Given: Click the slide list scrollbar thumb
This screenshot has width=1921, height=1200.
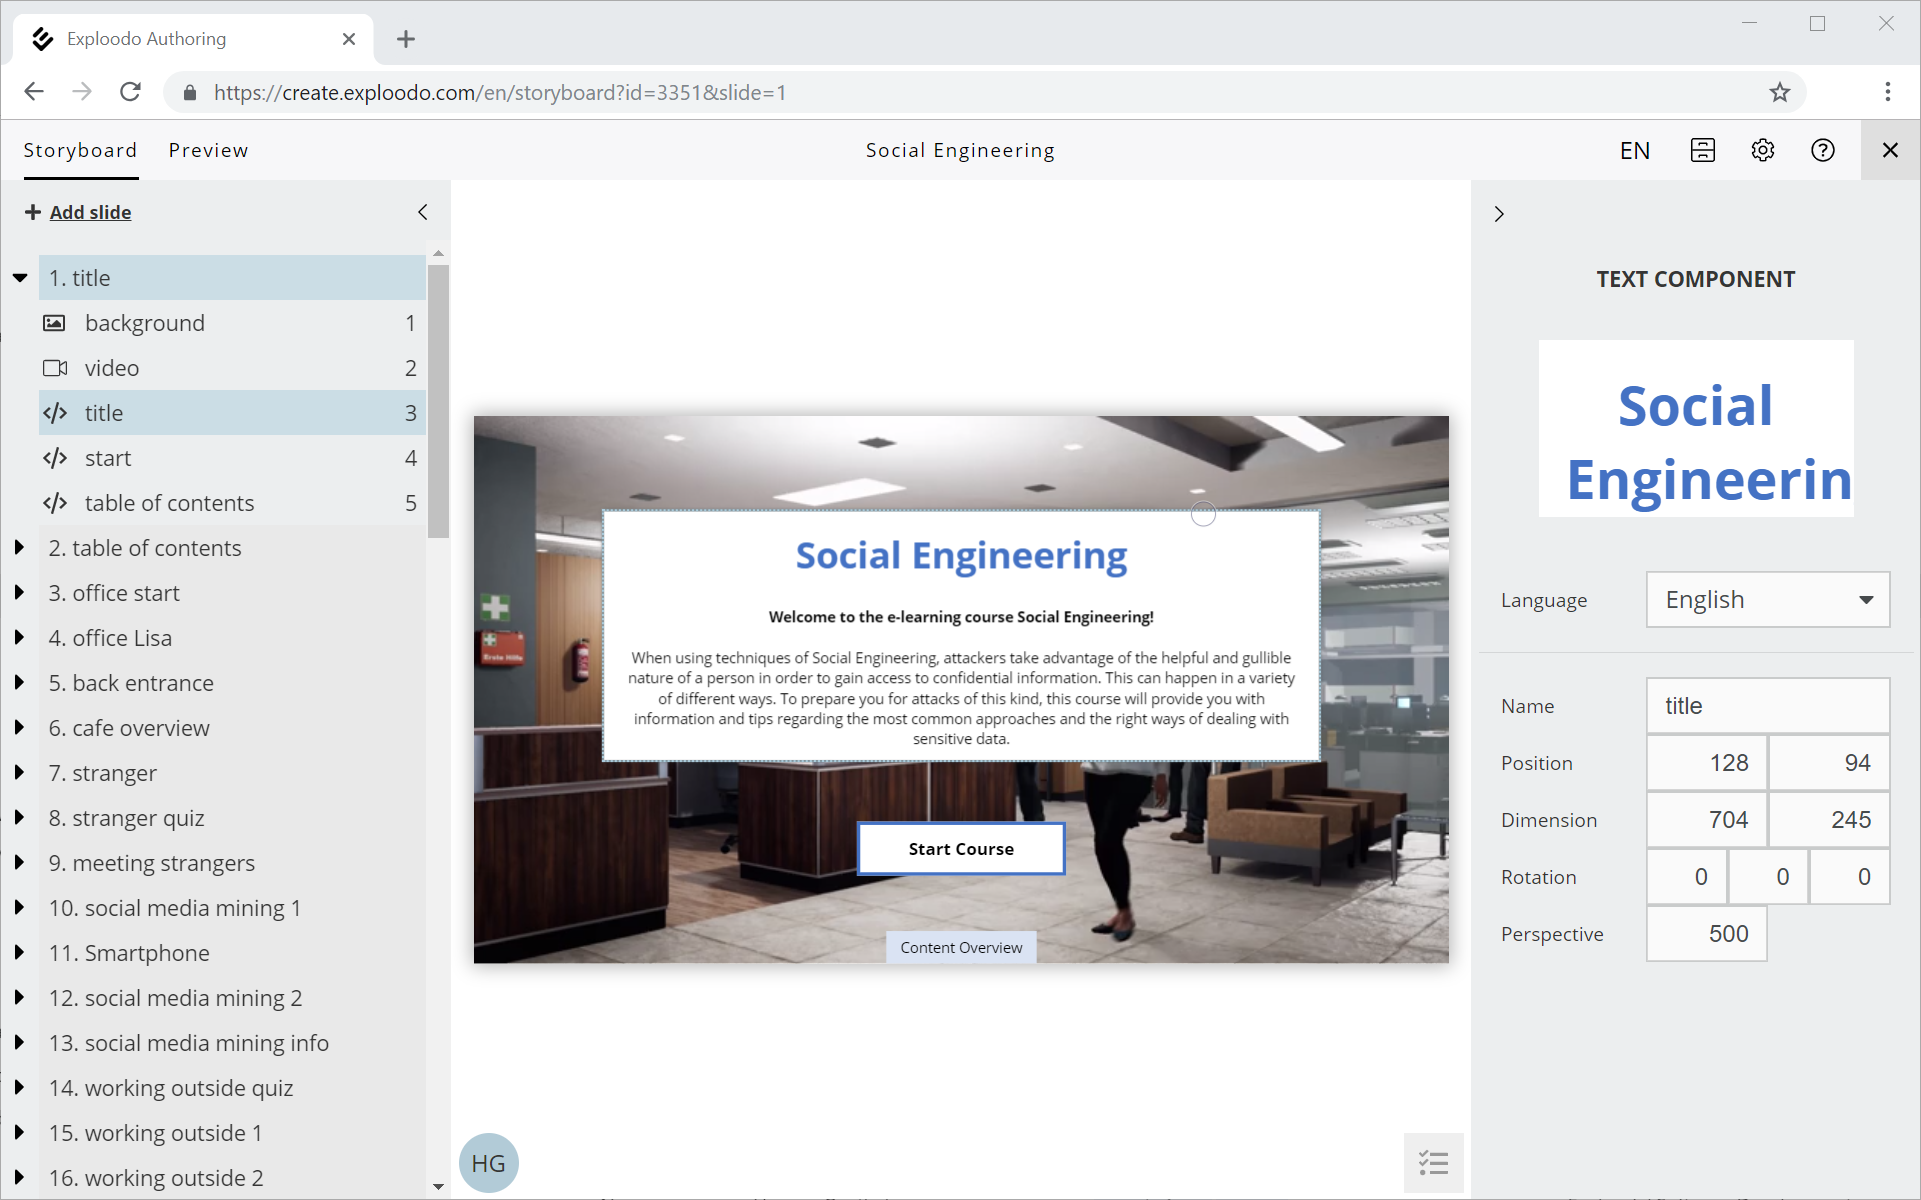Looking at the screenshot, I should coord(438,400).
